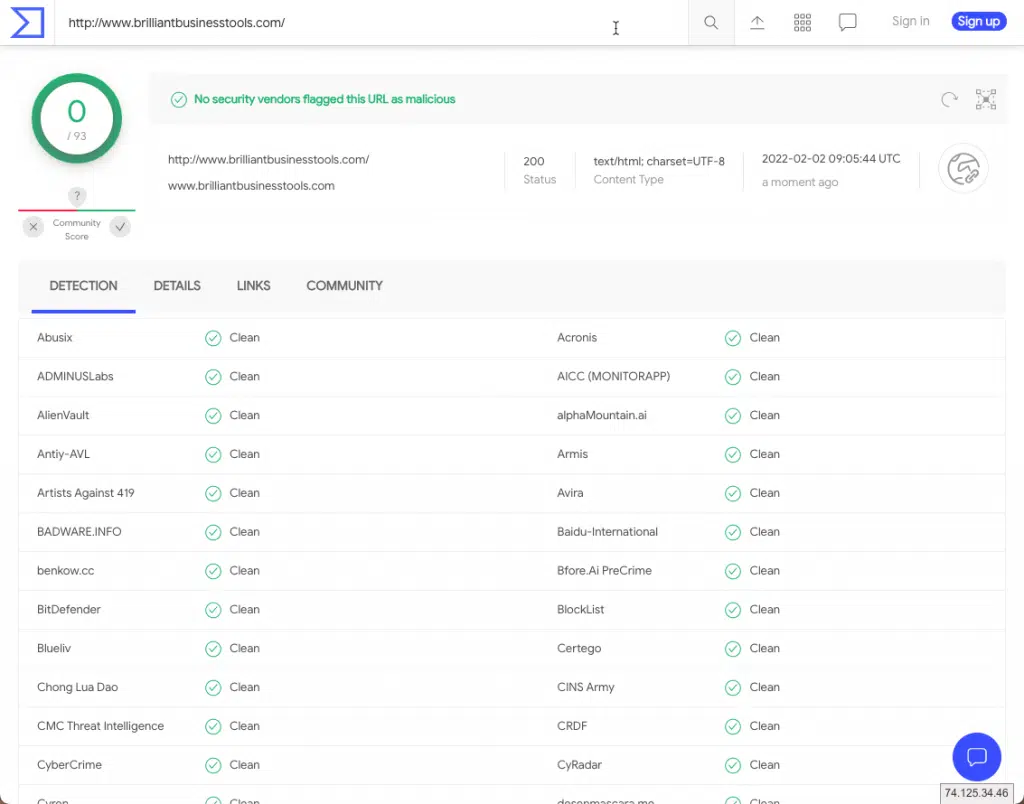This screenshot has width=1024, height=804.
Task: Click the 74.125.34.46 IP label
Action: click(976, 793)
